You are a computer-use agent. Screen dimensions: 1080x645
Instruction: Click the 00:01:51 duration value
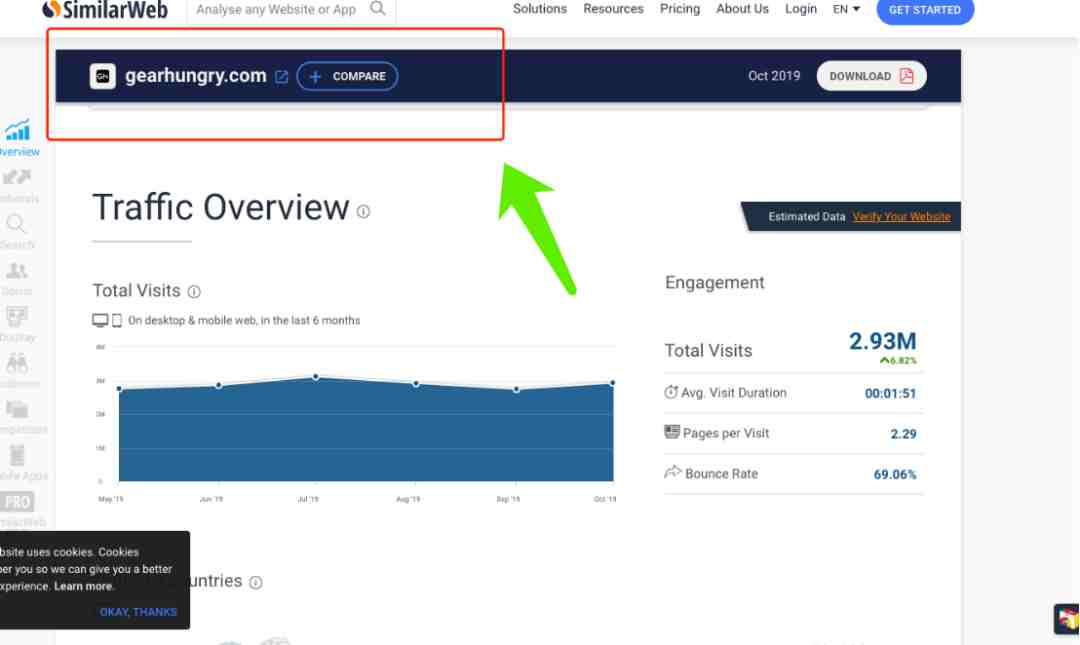coord(891,393)
